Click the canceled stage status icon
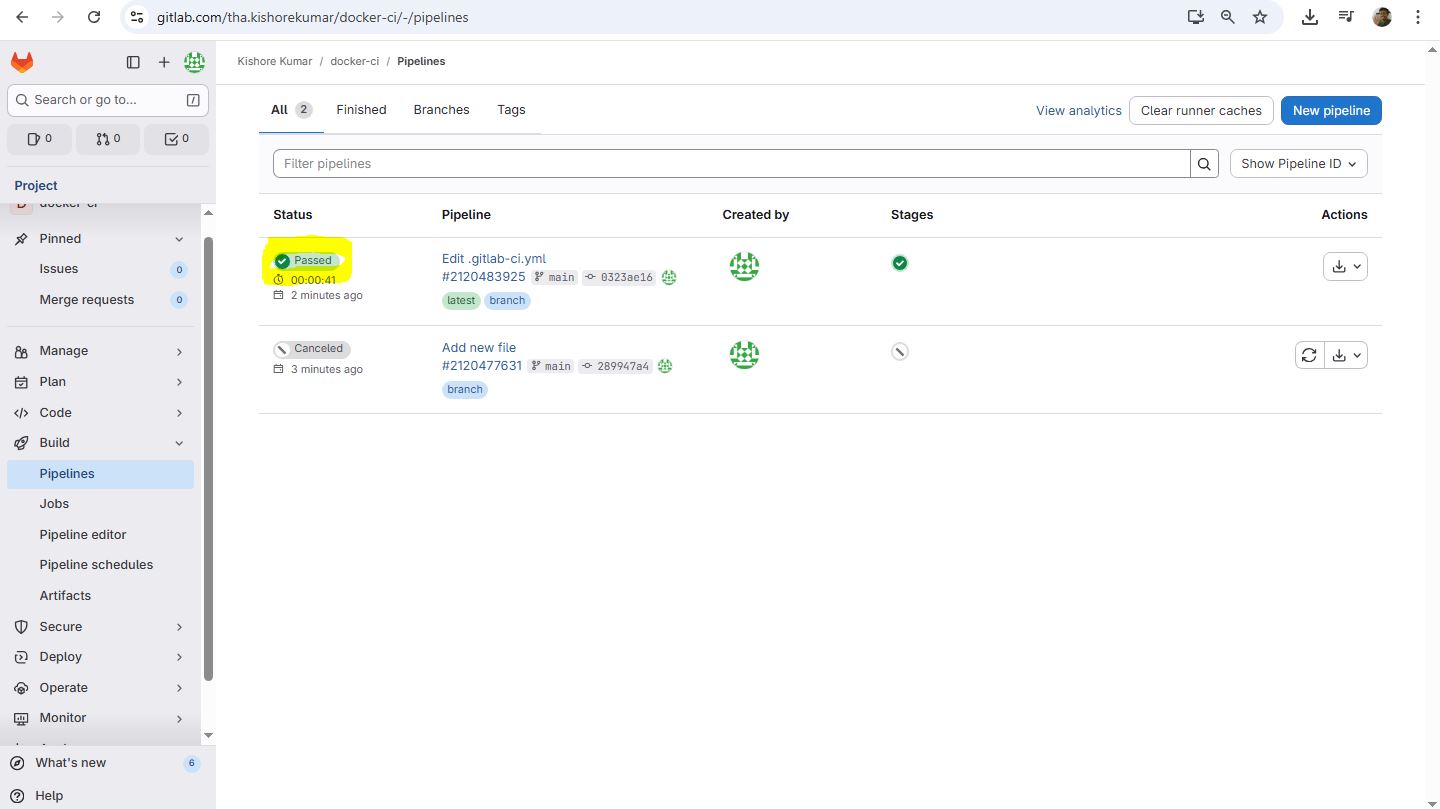This screenshot has height=809, width=1440. pos(900,351)
